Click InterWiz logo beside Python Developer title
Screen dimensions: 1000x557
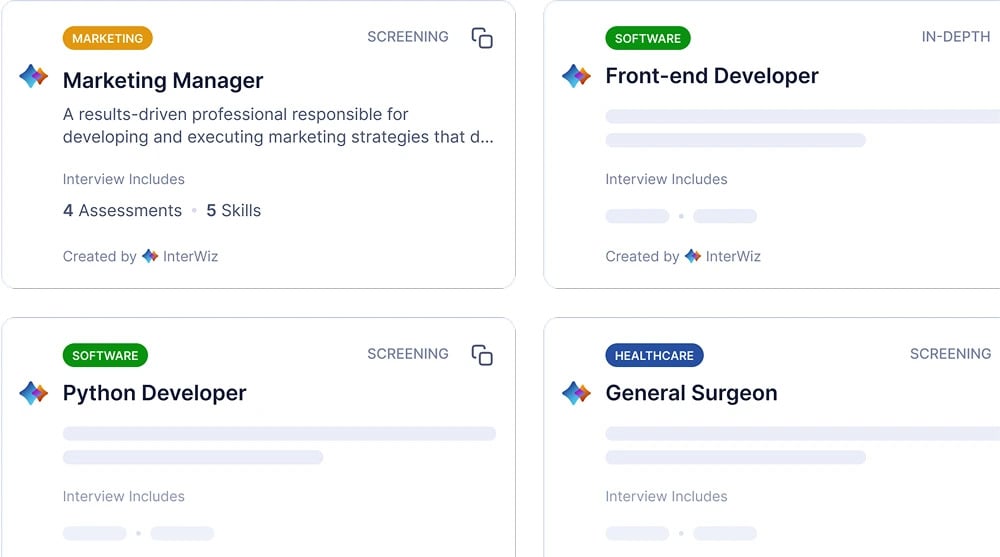pos(34,393)
